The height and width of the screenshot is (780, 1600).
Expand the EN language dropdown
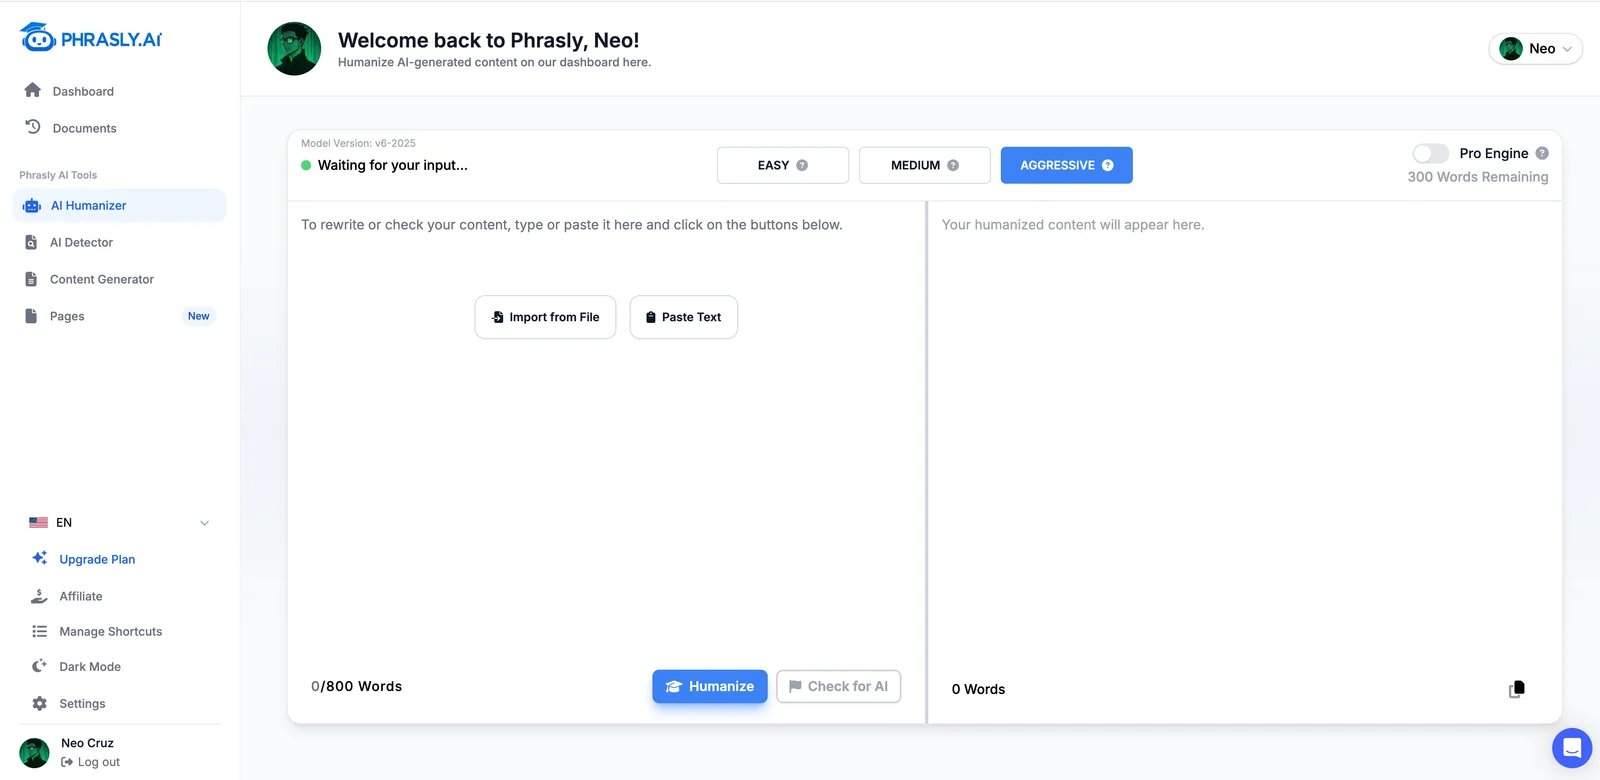(x=119, y=522)
